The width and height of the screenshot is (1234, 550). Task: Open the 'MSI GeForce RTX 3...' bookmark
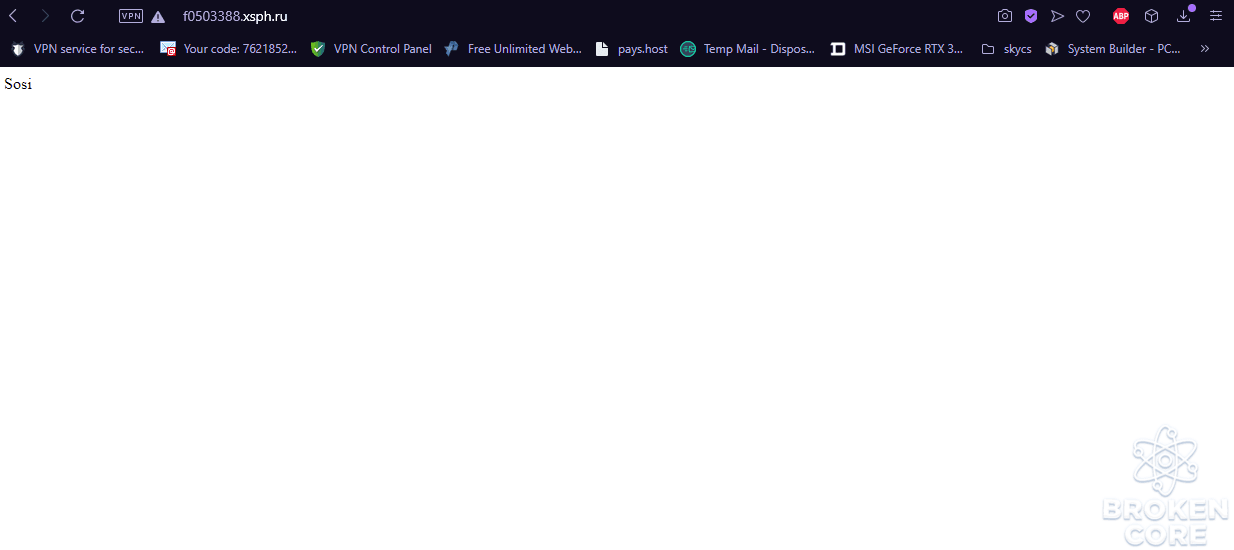coord(897,48)
